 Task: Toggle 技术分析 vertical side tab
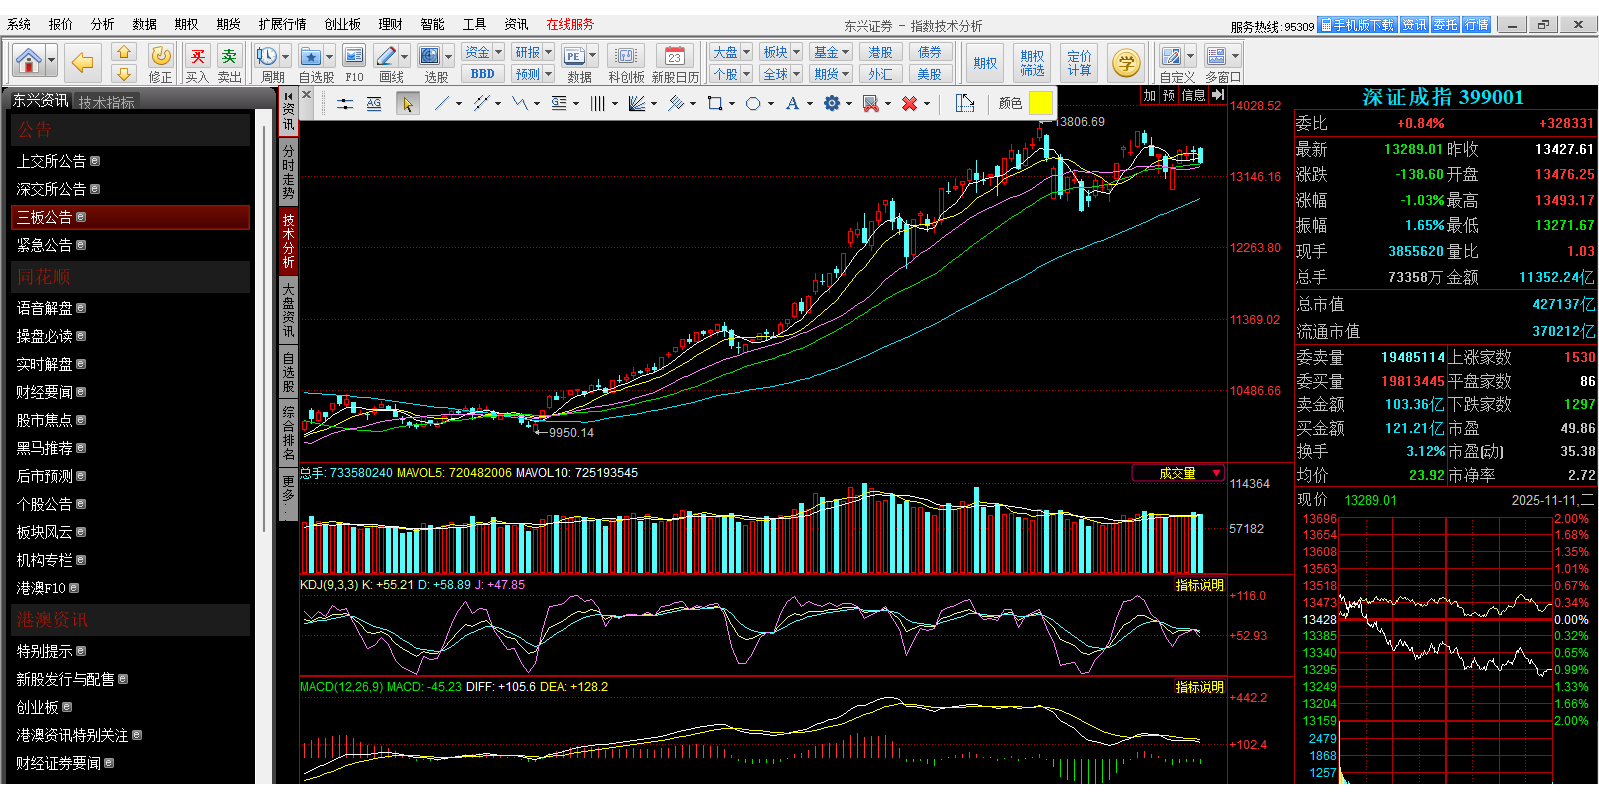(x=288, y=241)
